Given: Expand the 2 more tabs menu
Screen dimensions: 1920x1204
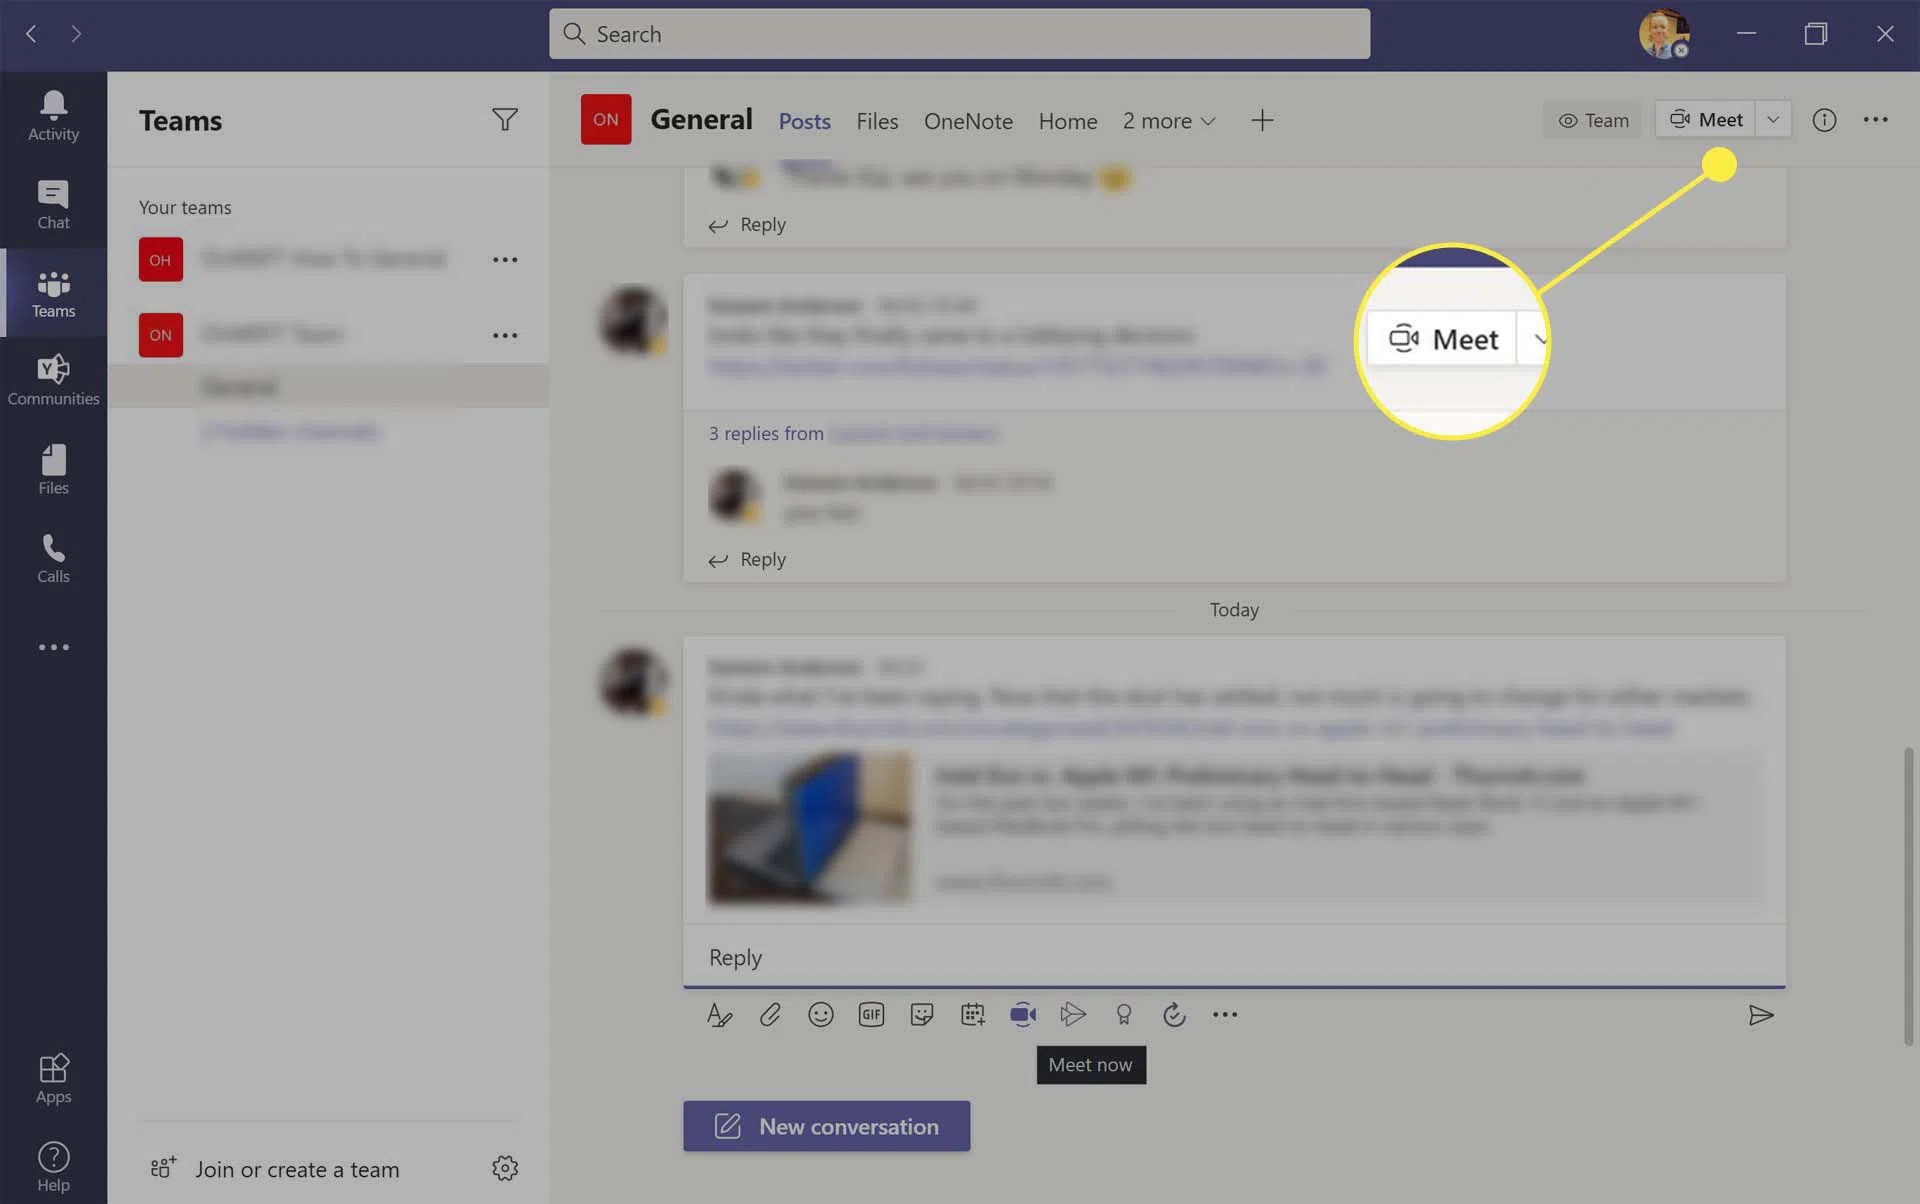Looking at the screenshot, I should tap(1168, 121).
